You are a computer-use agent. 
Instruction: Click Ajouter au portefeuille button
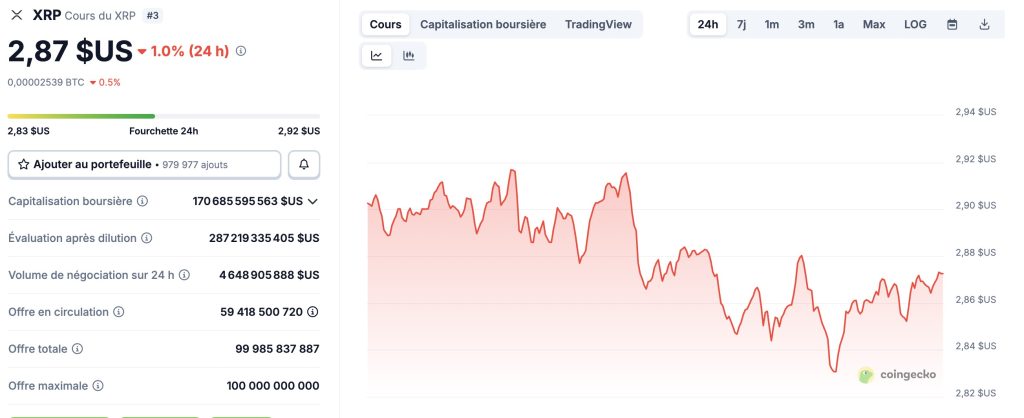tap(144, 164)
